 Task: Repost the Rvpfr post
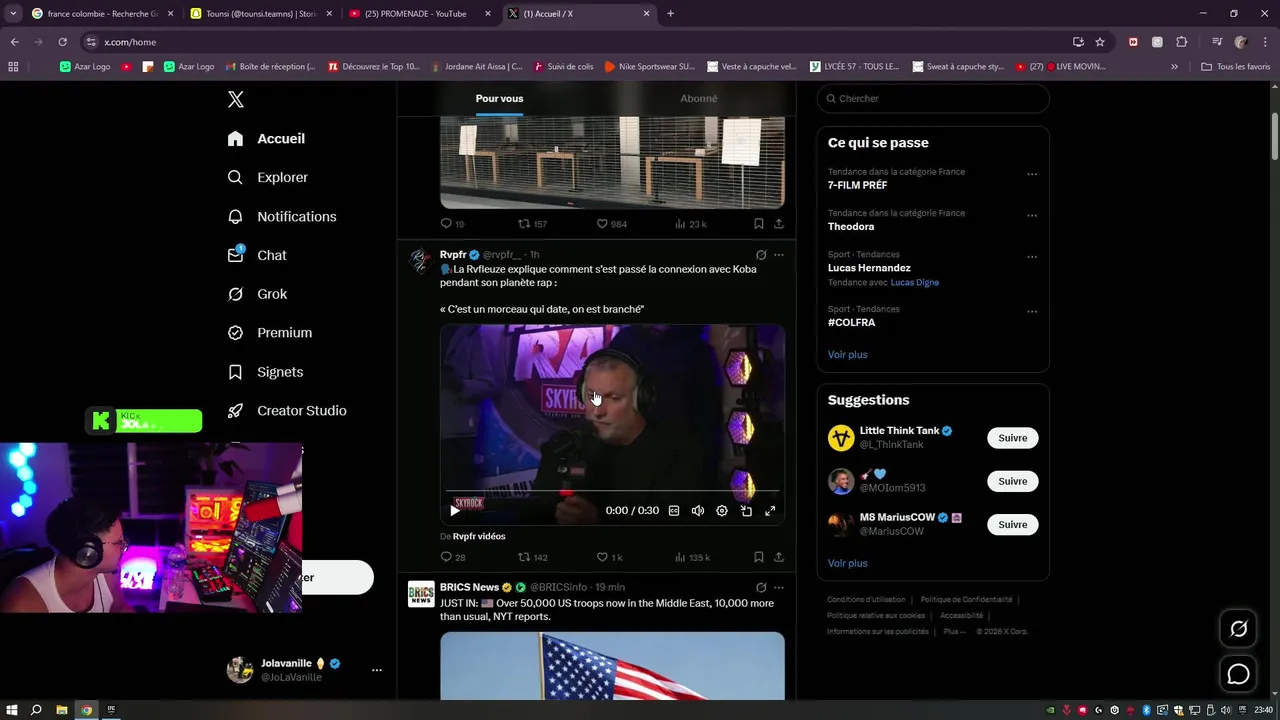point(533,557)
